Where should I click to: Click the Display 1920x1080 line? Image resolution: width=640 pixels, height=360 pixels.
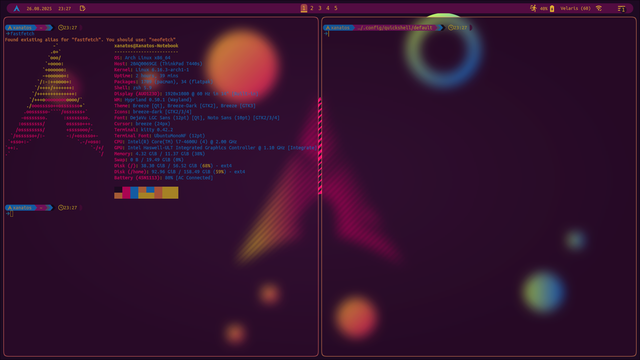[x=186, y=94]
